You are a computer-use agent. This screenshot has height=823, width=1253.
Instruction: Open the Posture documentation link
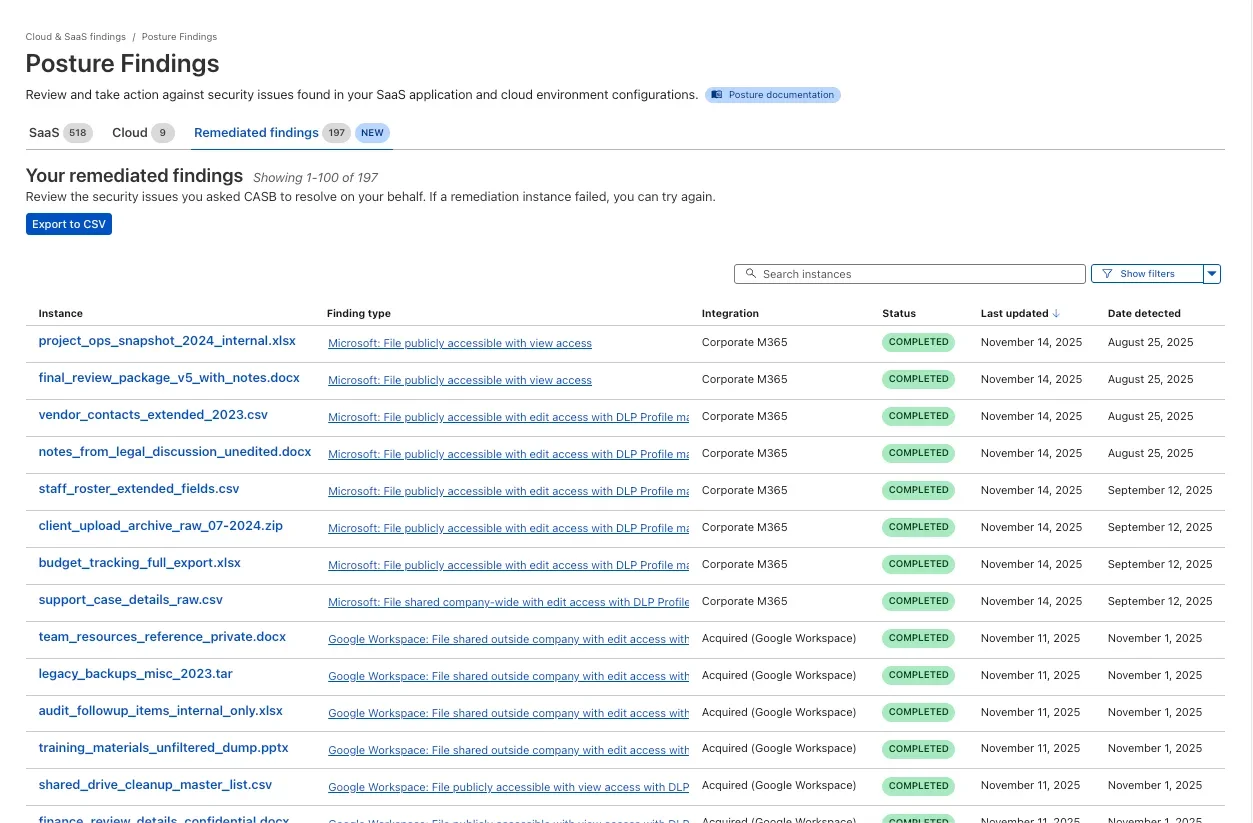[x=780, y=94]
